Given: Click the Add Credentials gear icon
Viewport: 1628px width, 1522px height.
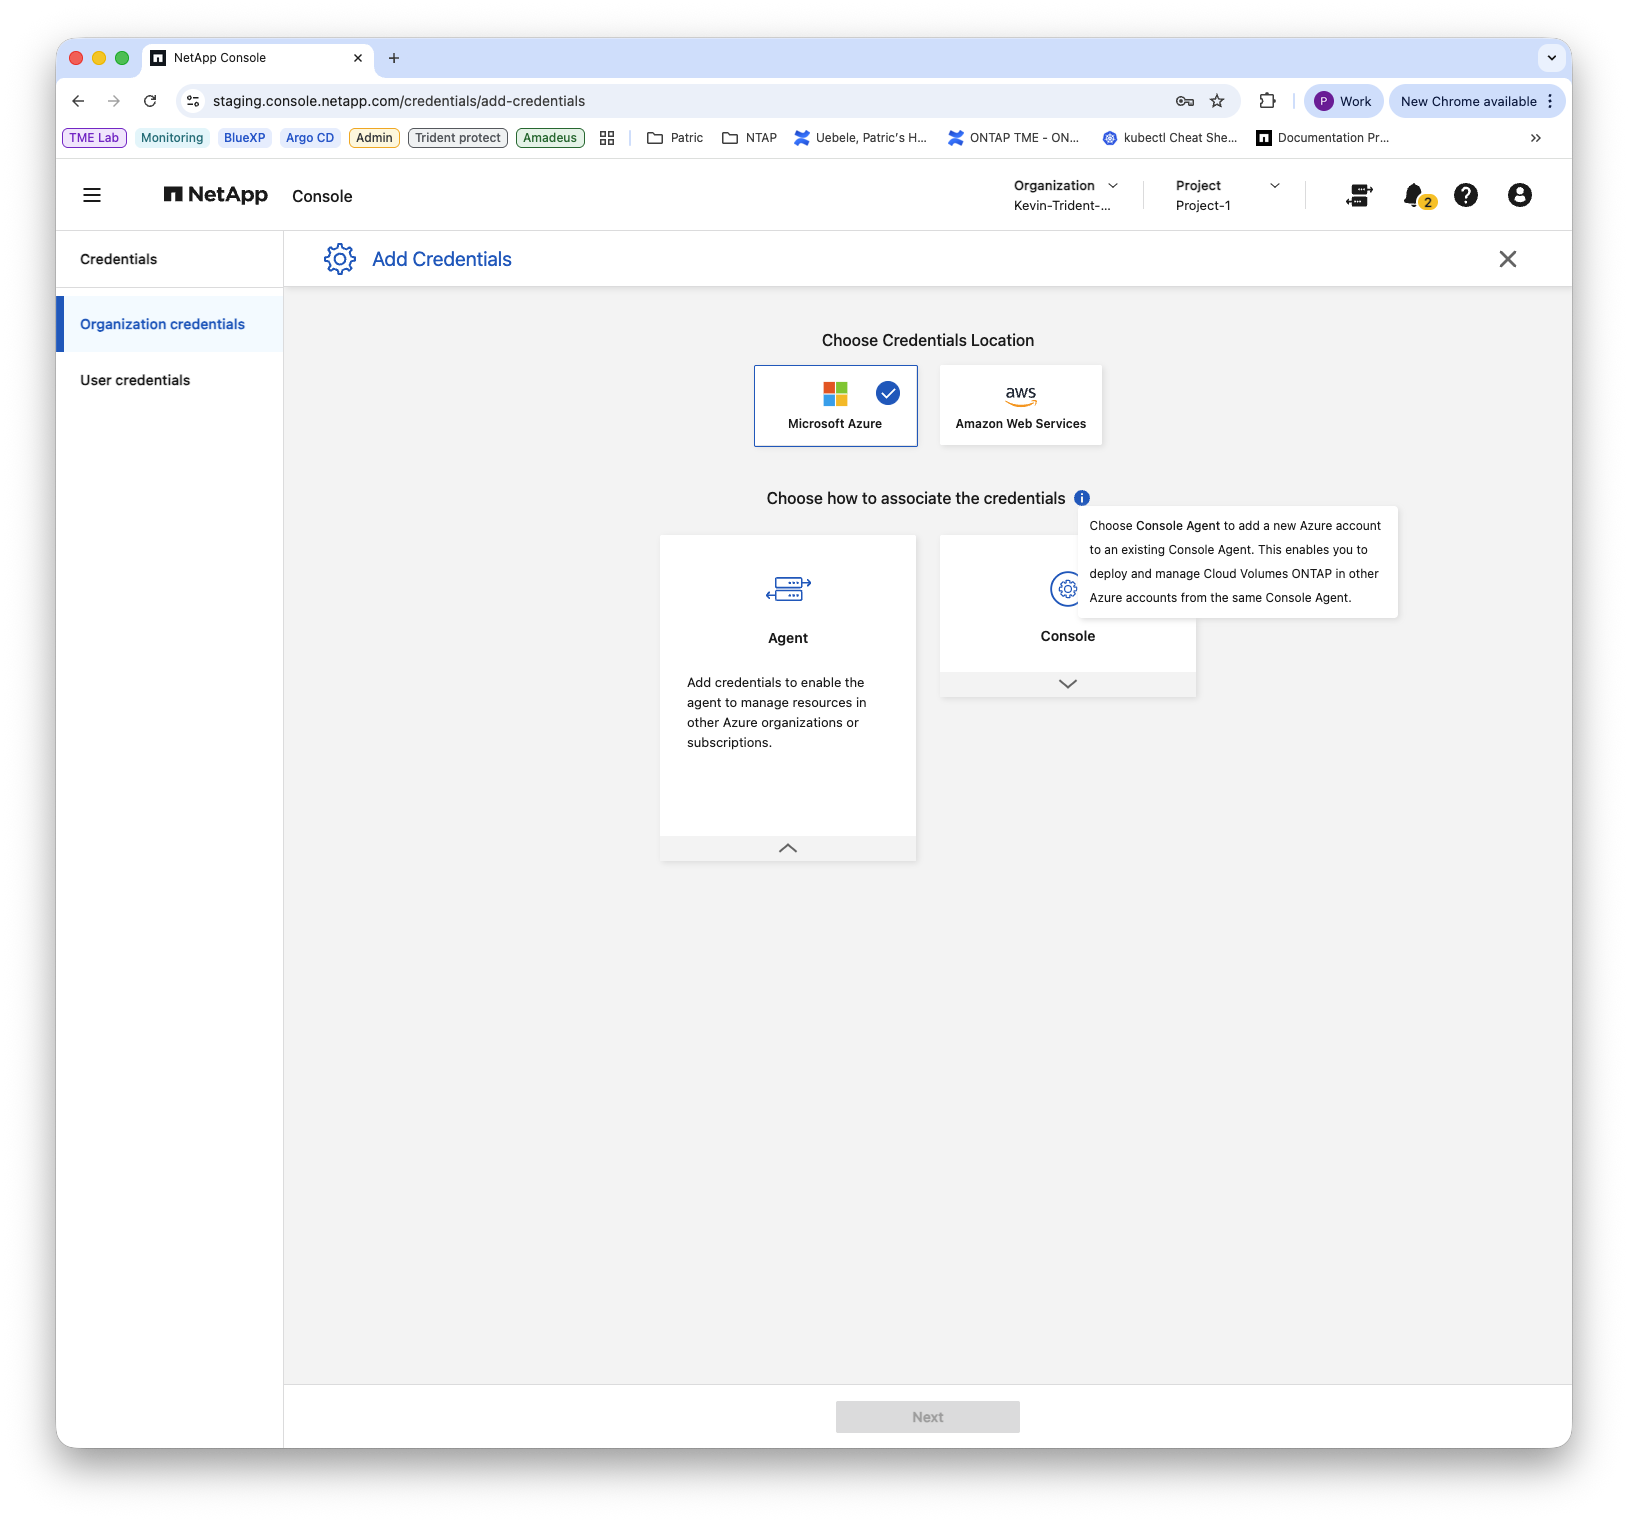Looking at the screenshot, I should 340,259.
